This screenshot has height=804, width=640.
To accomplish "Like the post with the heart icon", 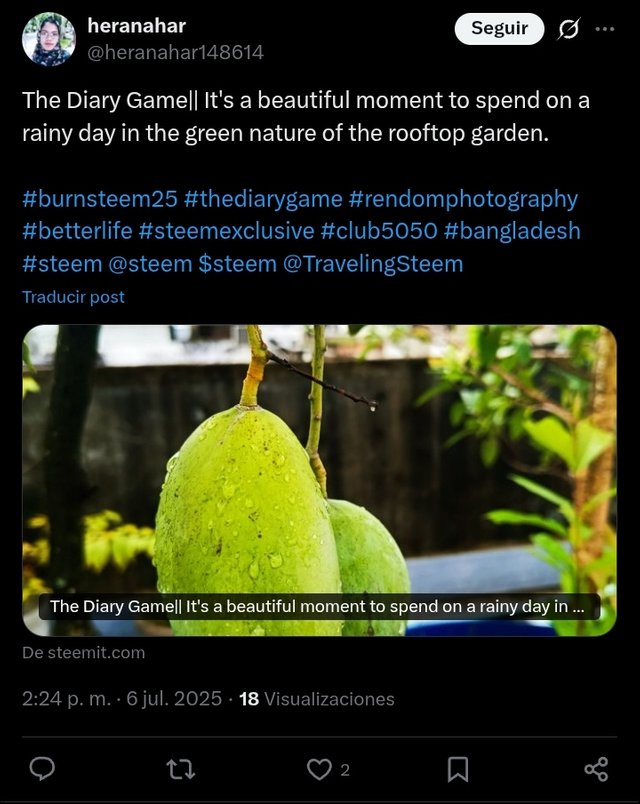I will pyautogui.click(x=319, y=770).
